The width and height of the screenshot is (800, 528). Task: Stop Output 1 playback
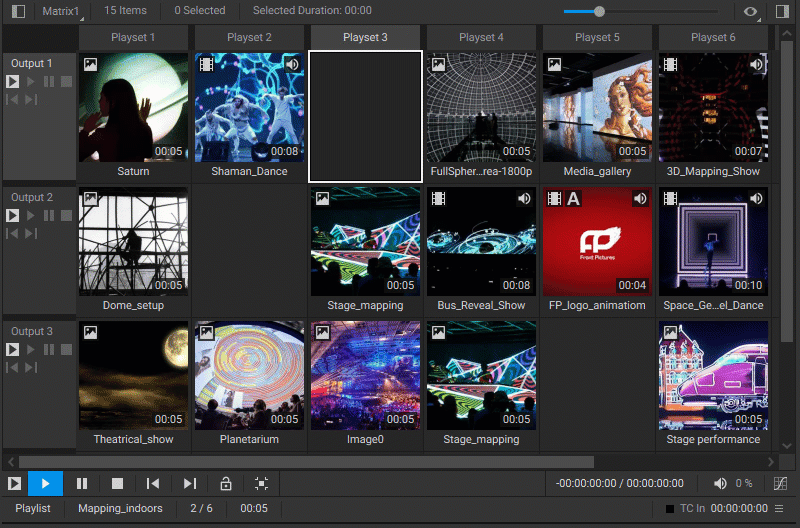point(66,82)
